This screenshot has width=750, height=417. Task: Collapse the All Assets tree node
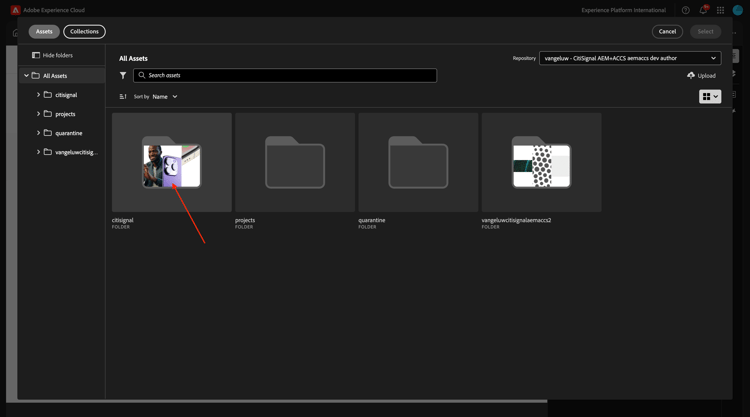(x=26, y=76)
